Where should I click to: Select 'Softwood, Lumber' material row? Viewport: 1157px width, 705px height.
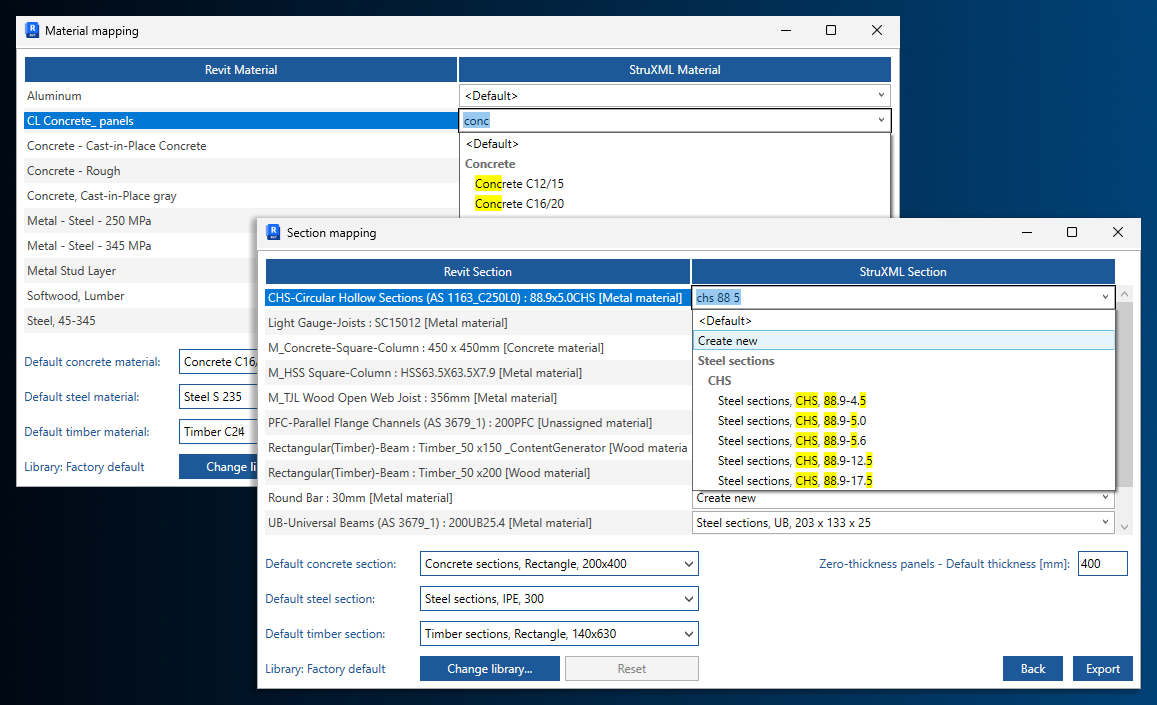click(x=140, y=296)
